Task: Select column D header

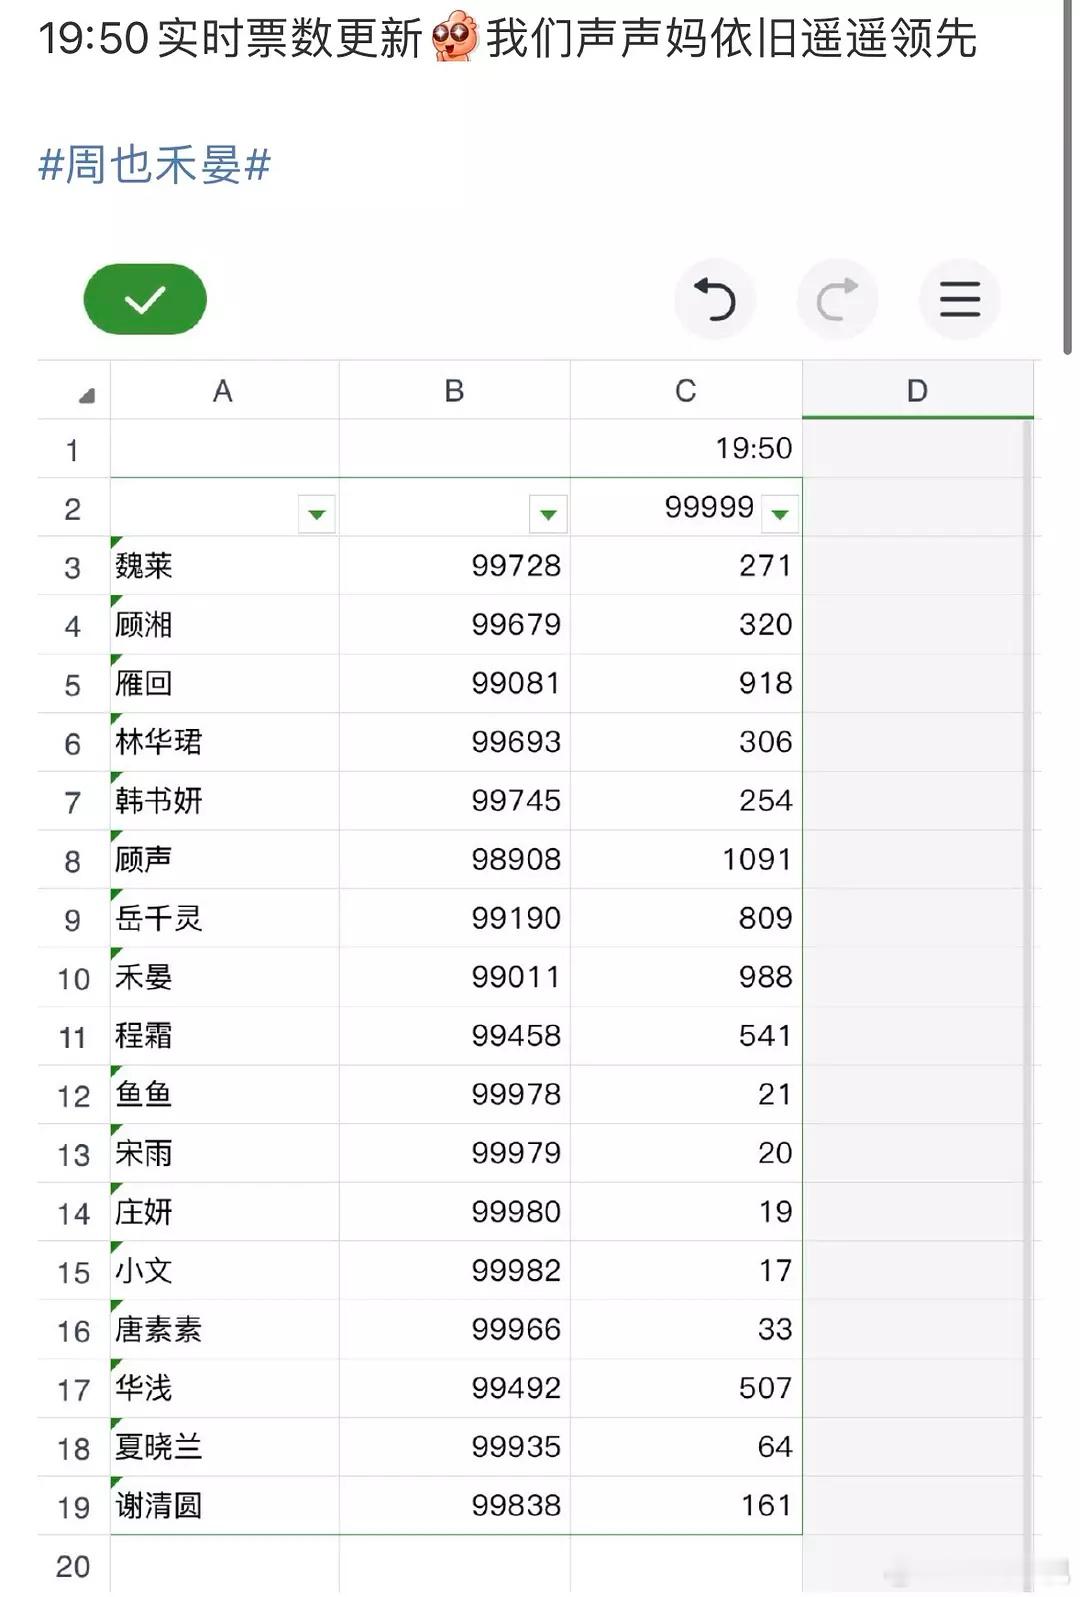Action: pos(917,391)
